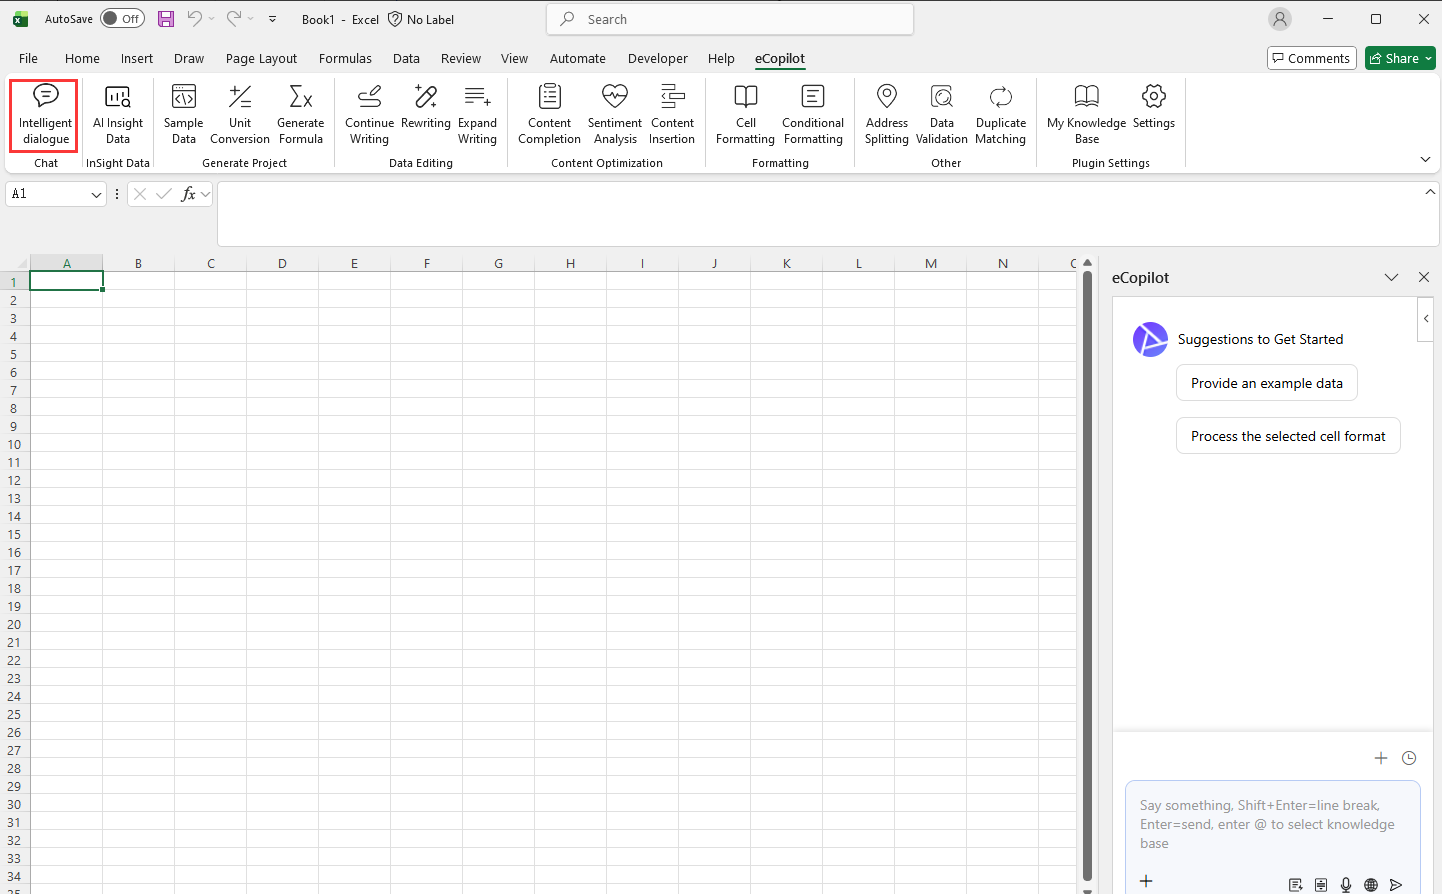Collapse the ribbon using the chevron

click(x=1425, y=160)
